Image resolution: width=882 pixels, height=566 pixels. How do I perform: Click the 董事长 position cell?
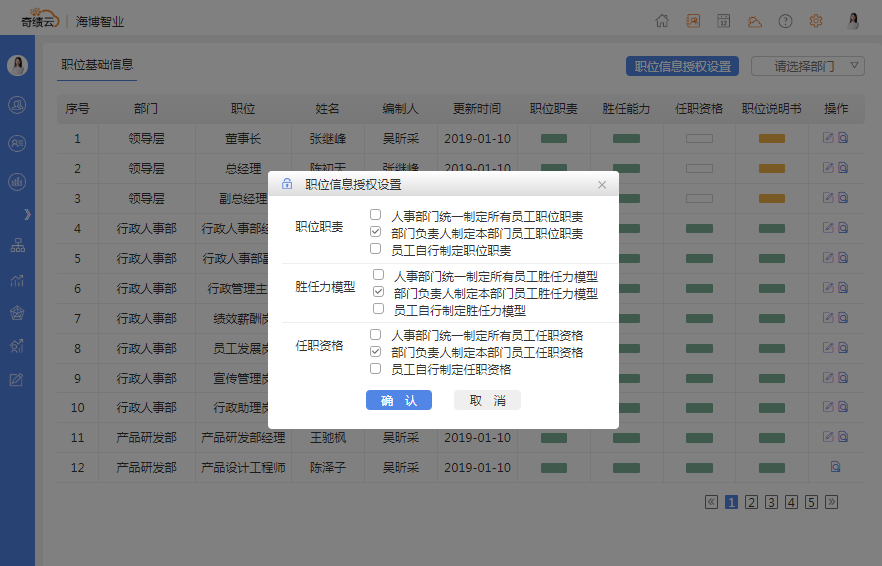click(243, 138)
